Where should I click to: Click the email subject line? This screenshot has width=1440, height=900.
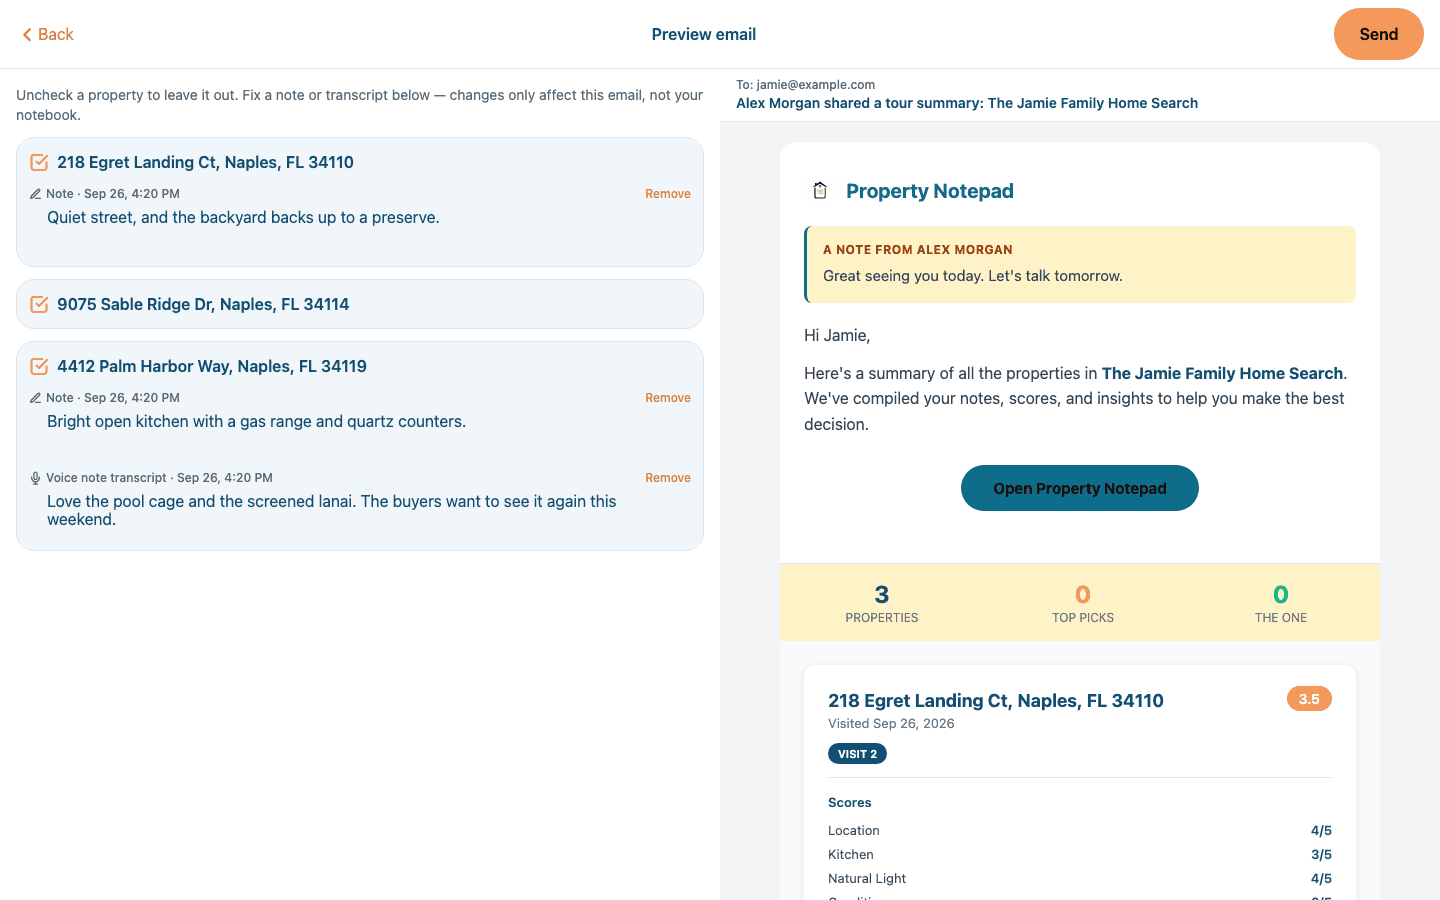[x=967, y=103]
